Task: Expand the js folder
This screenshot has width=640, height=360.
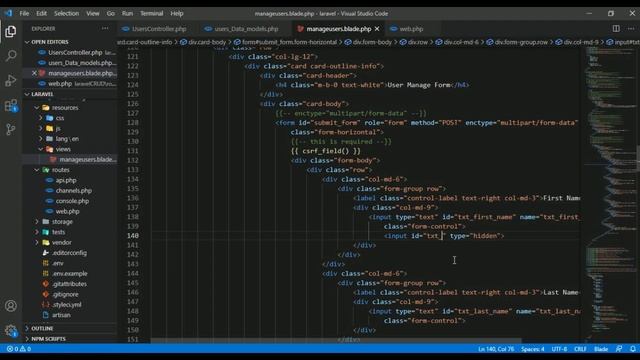Action: click(58, 128)
